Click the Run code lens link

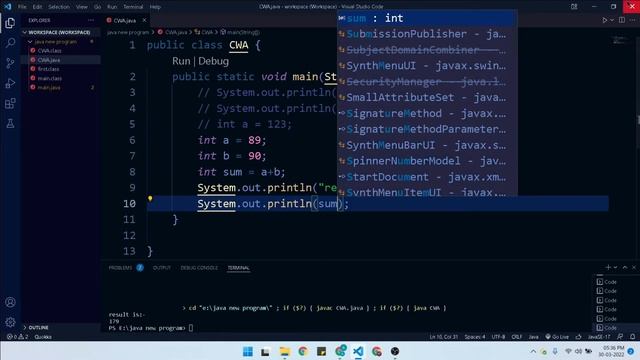pyautogui.click(x=181, y=61)
